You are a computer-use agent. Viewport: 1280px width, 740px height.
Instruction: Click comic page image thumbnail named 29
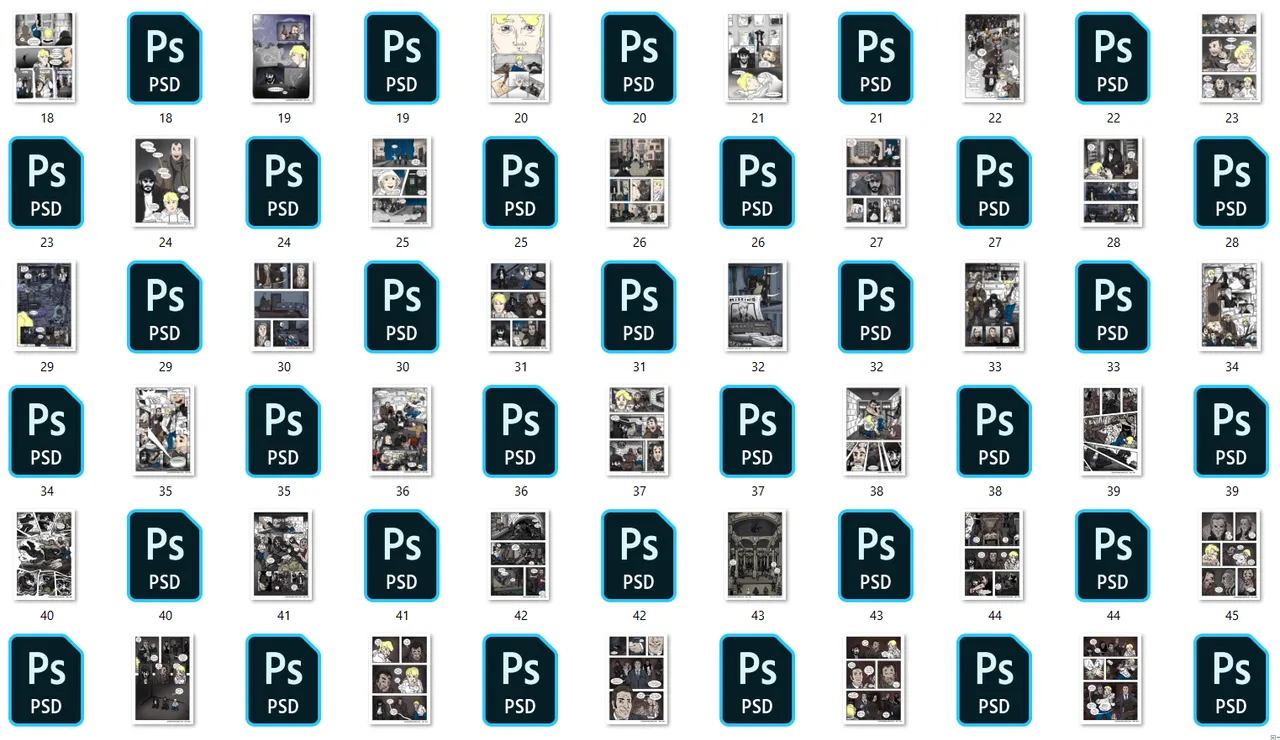(x=46, y=307)
